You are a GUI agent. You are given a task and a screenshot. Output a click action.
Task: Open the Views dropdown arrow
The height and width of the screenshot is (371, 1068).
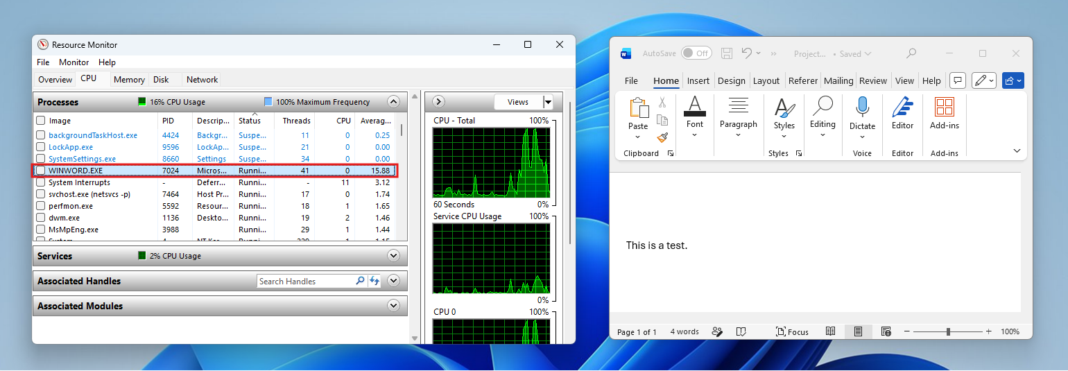tap(548, 102)
